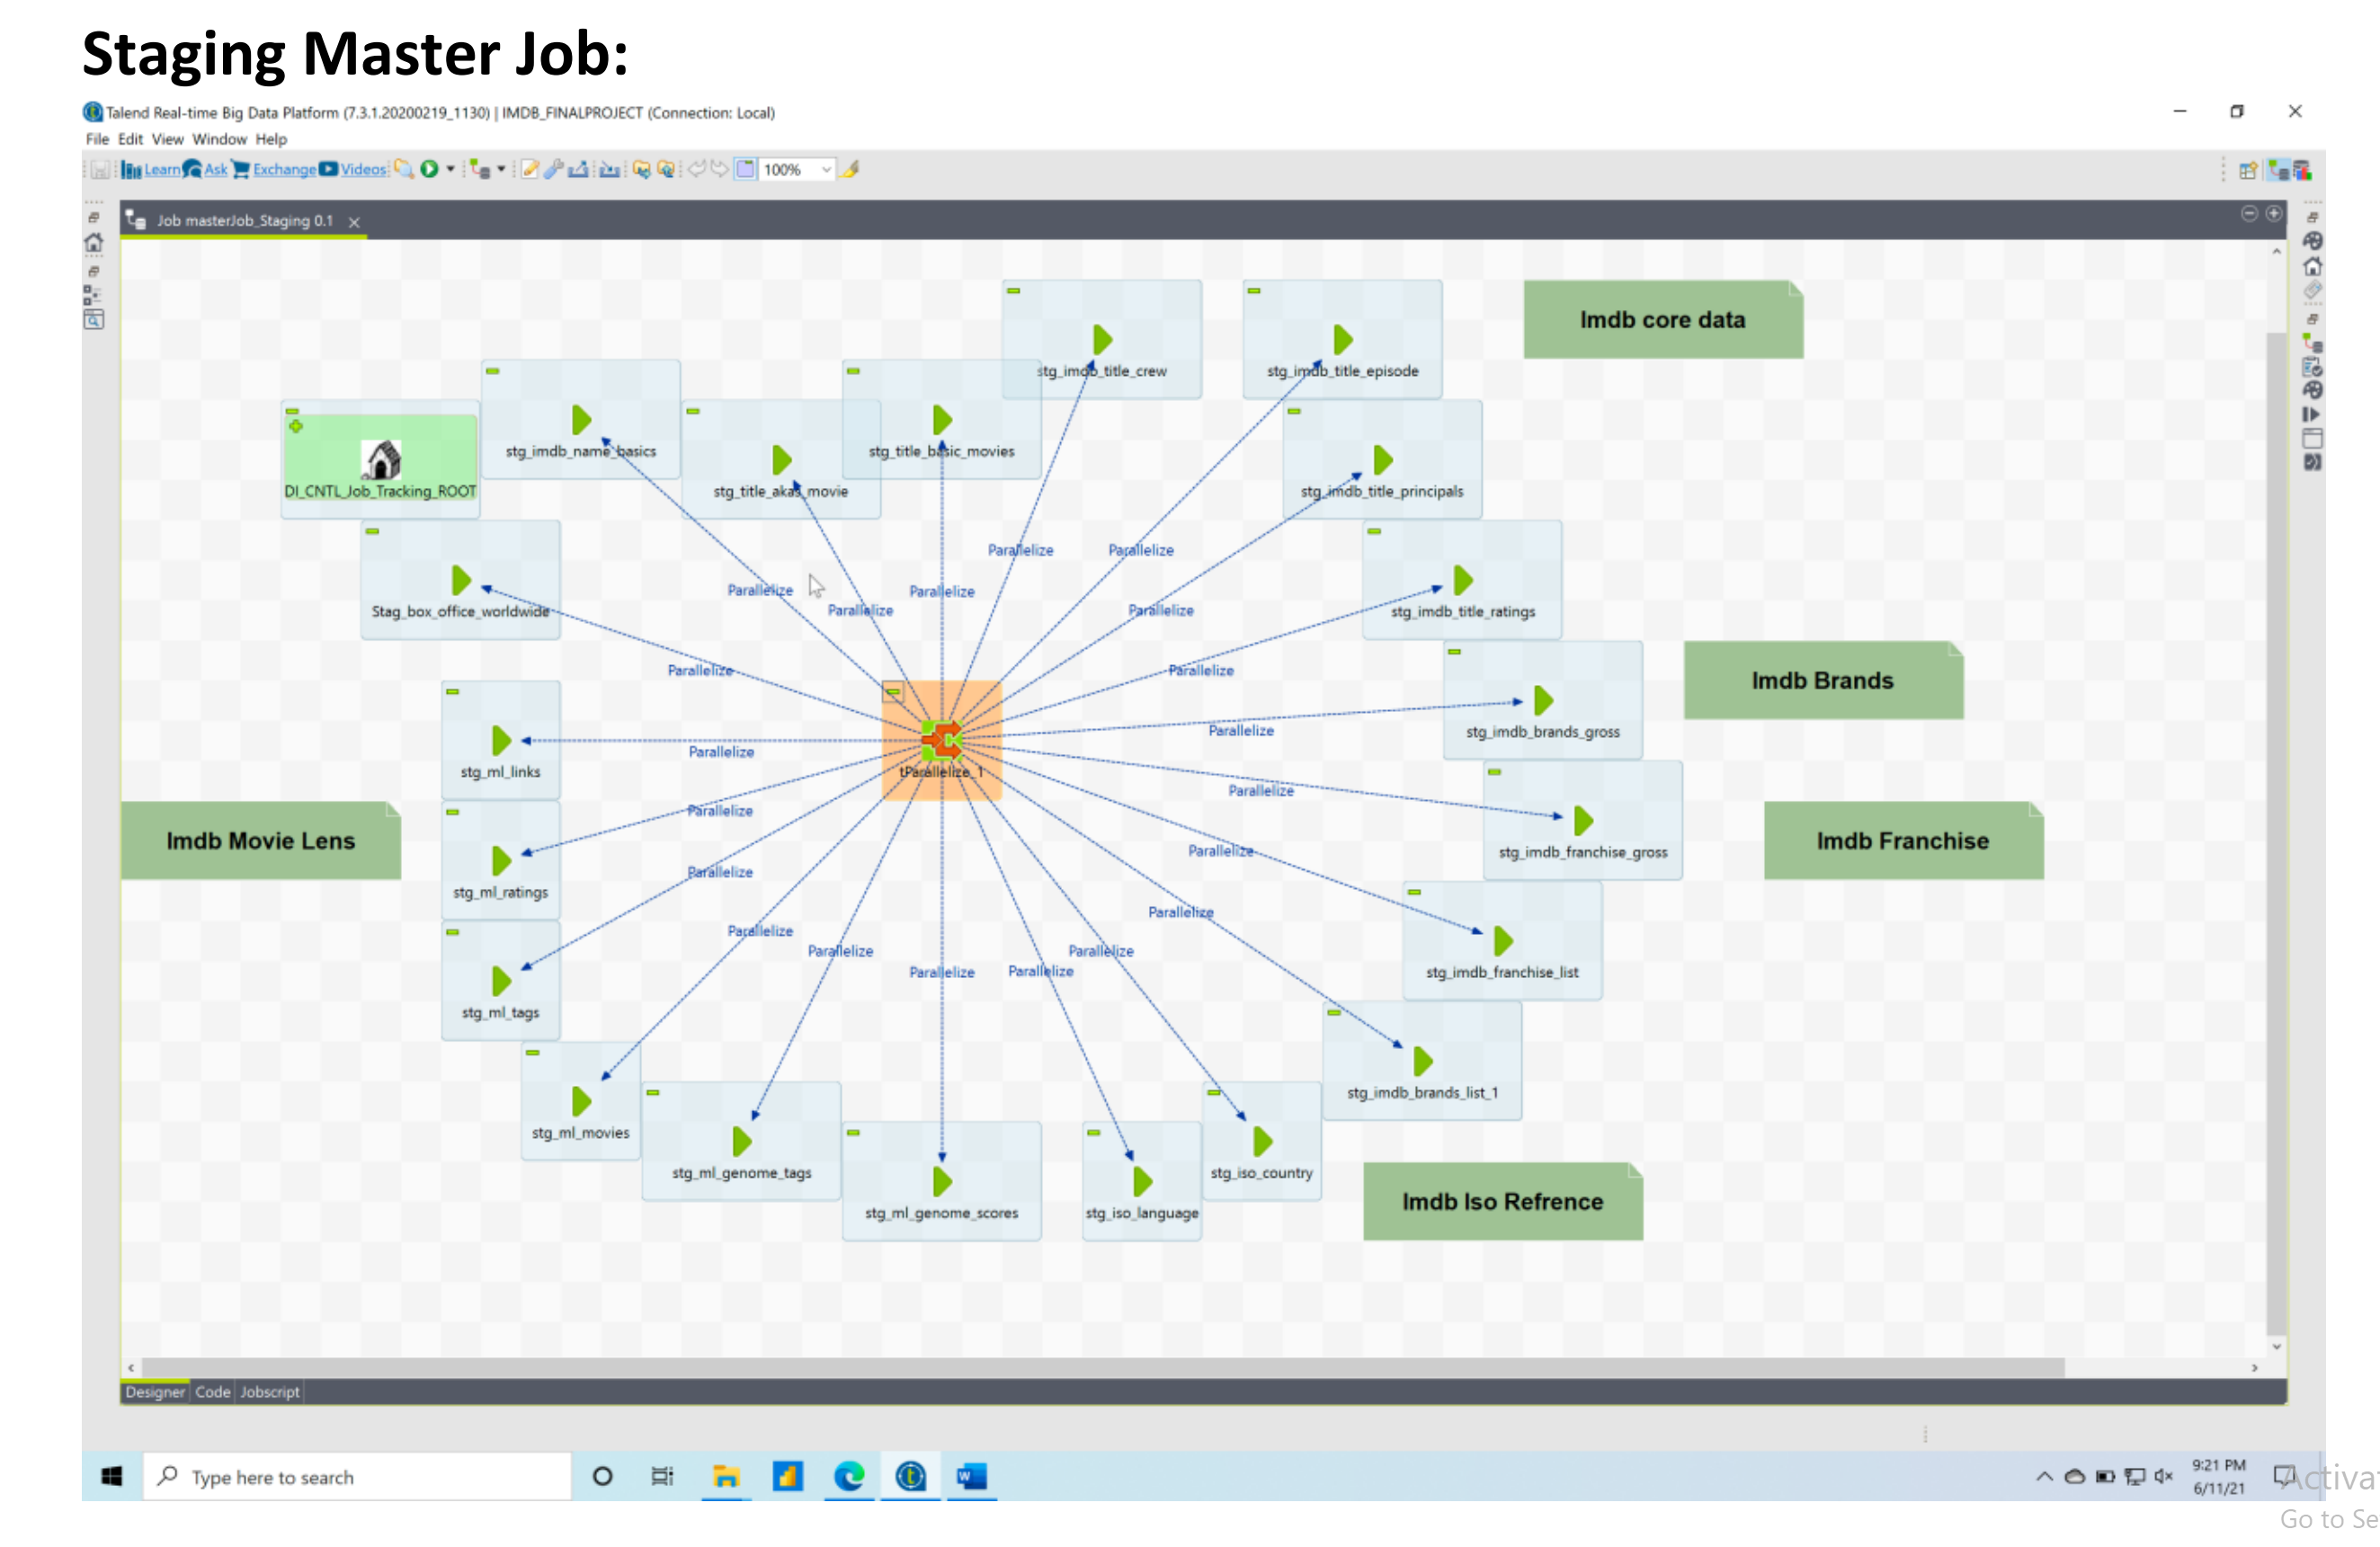
Task: Click the pencil edit icon in toolbar
Action: [x=531, y=169]
